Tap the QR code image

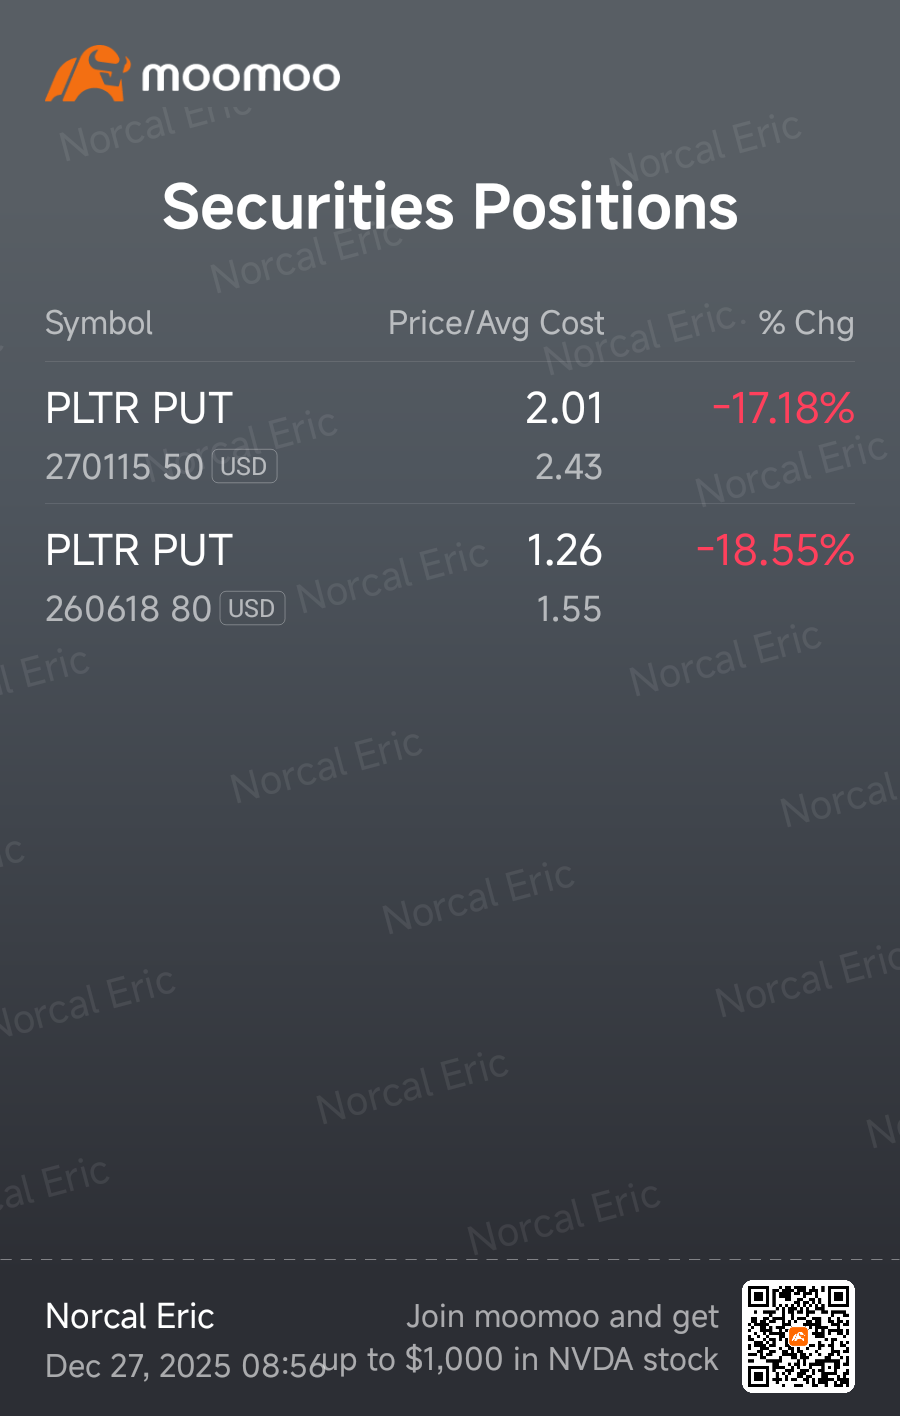click(798, 1336)
